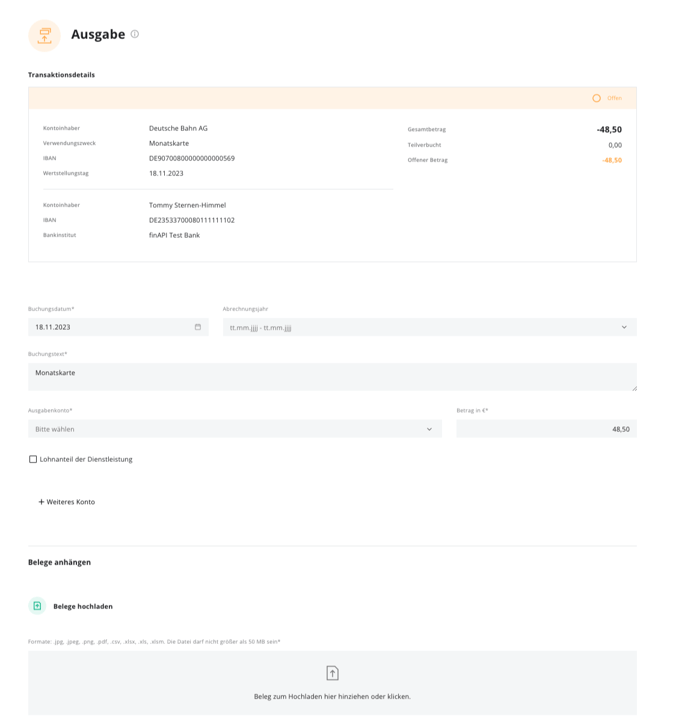
Task: Click the orange Ausgabe header icon
Action: [x=45, y=36]
